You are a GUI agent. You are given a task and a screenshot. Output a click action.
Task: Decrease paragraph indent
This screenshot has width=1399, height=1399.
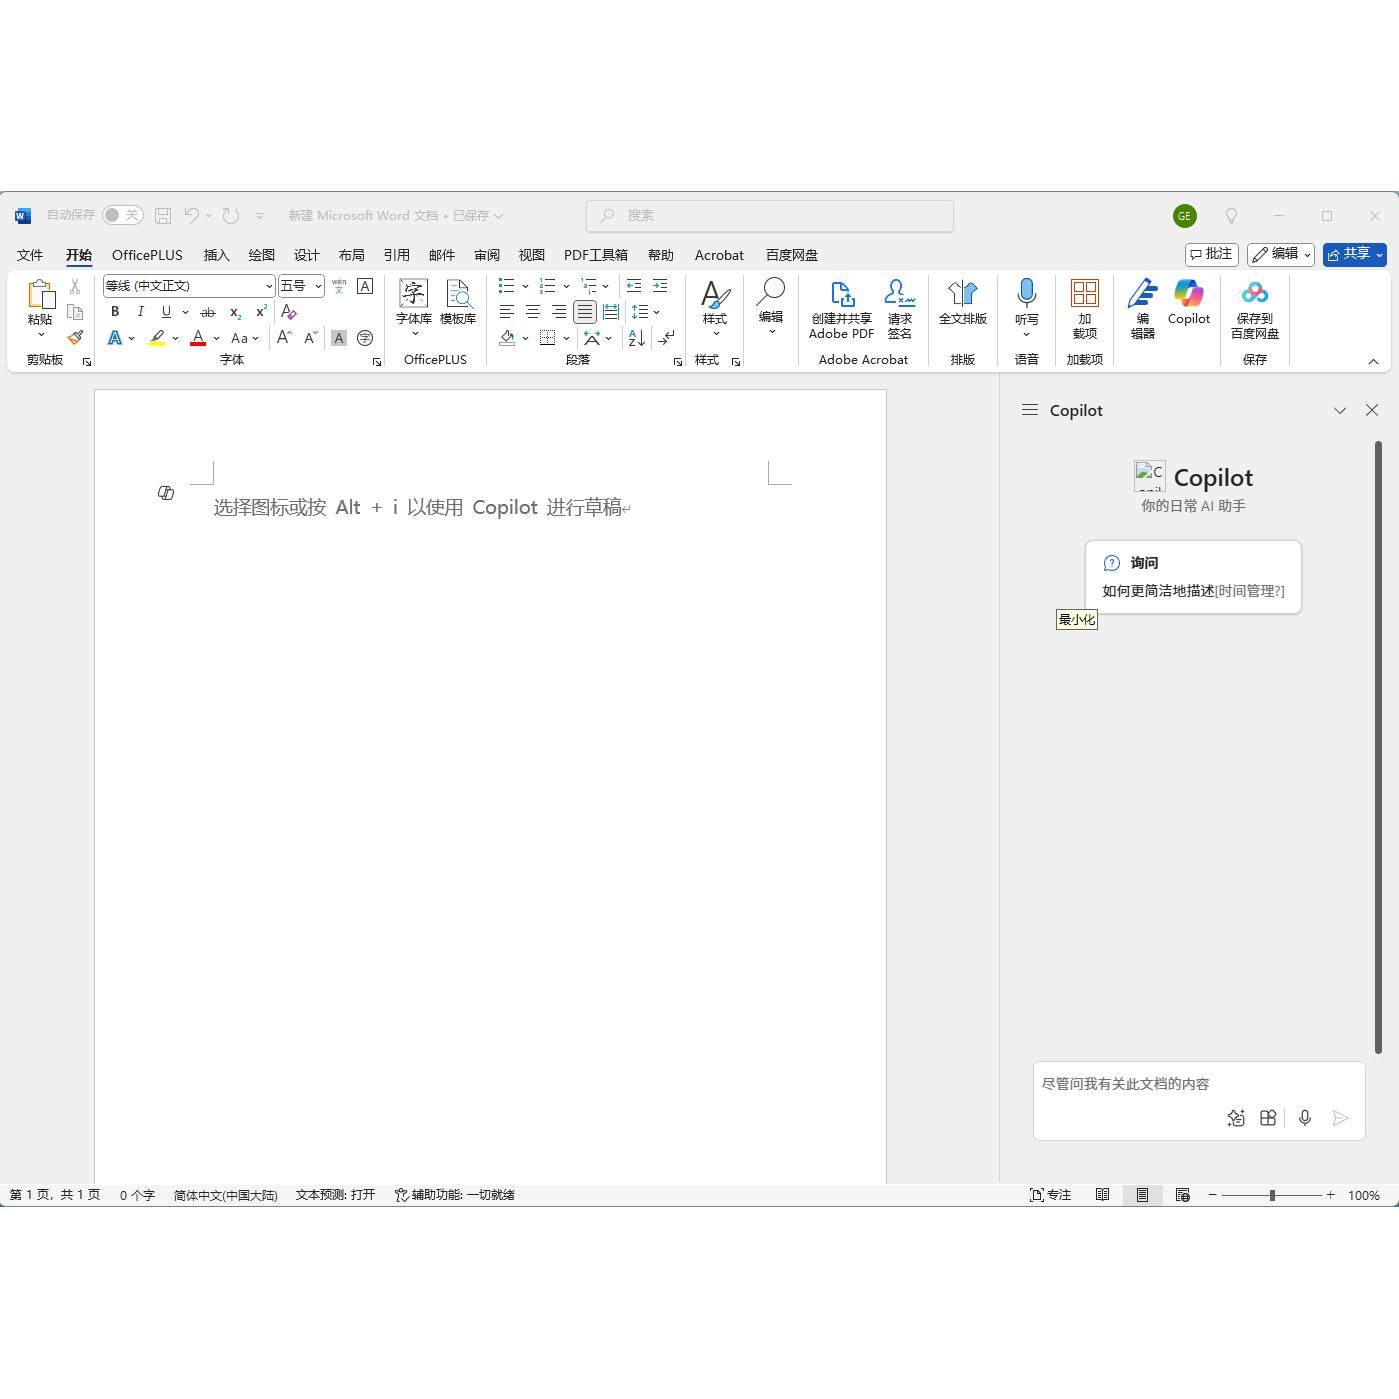(634, 286)
